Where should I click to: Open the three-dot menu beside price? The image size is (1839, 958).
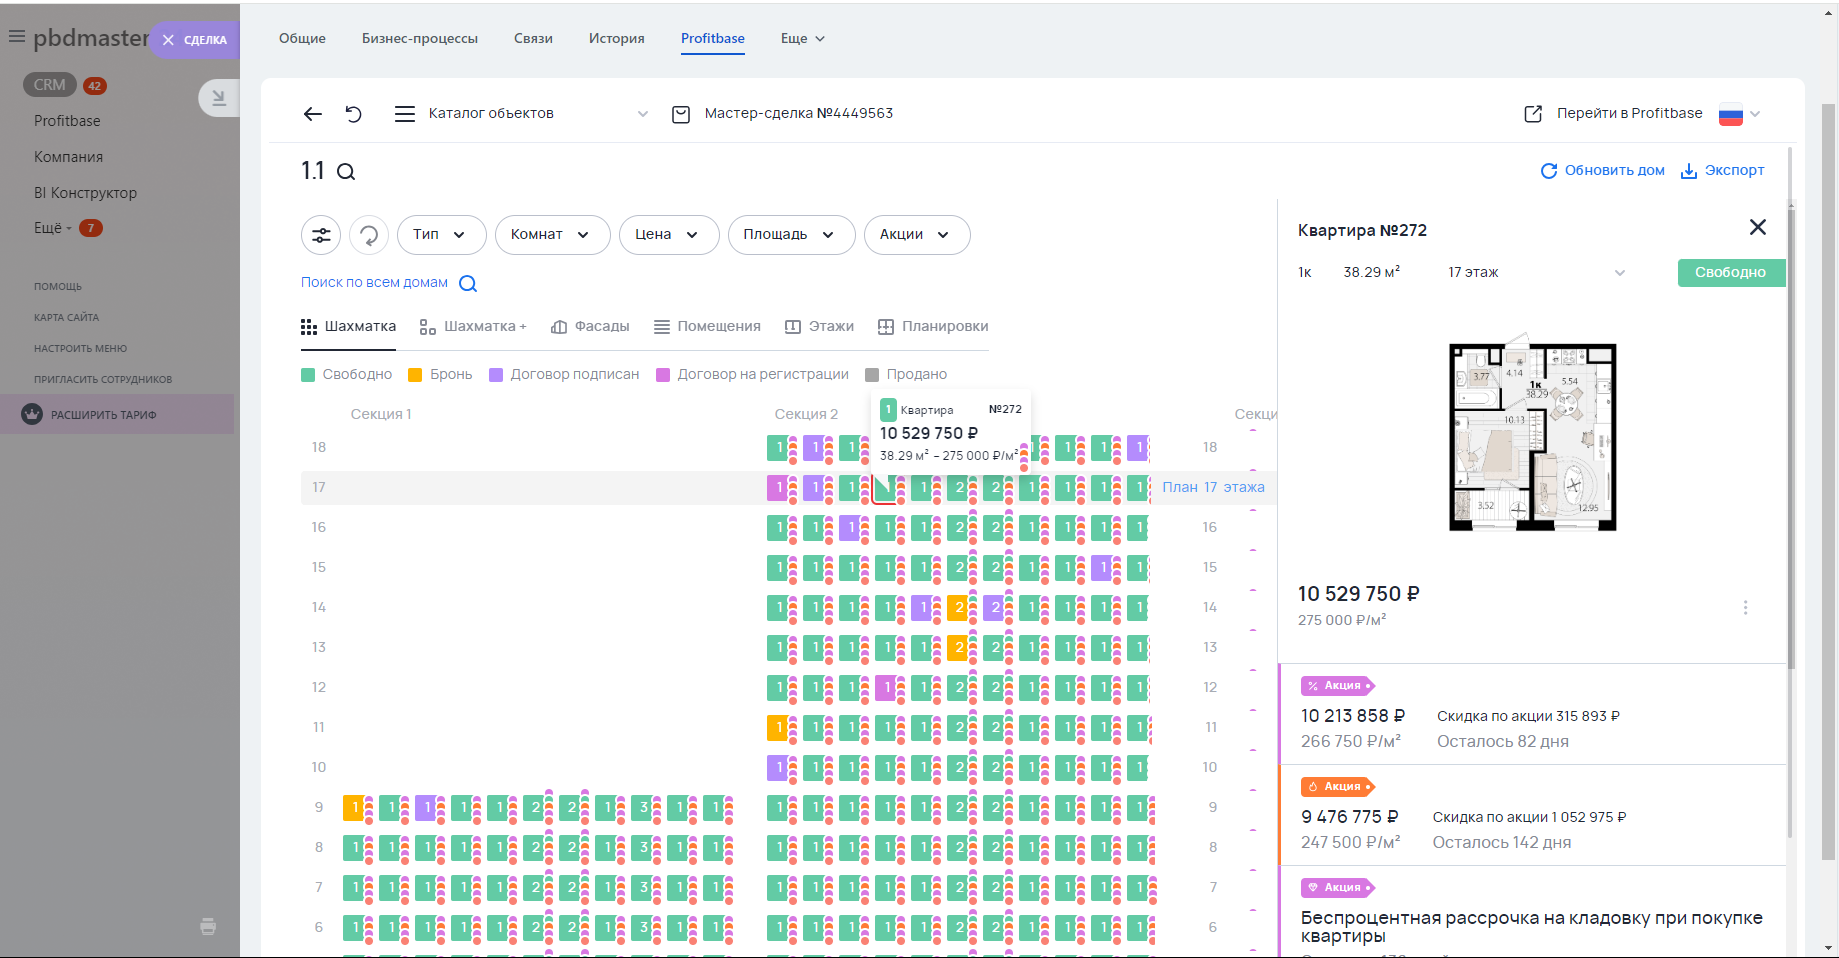point(1745,608)
